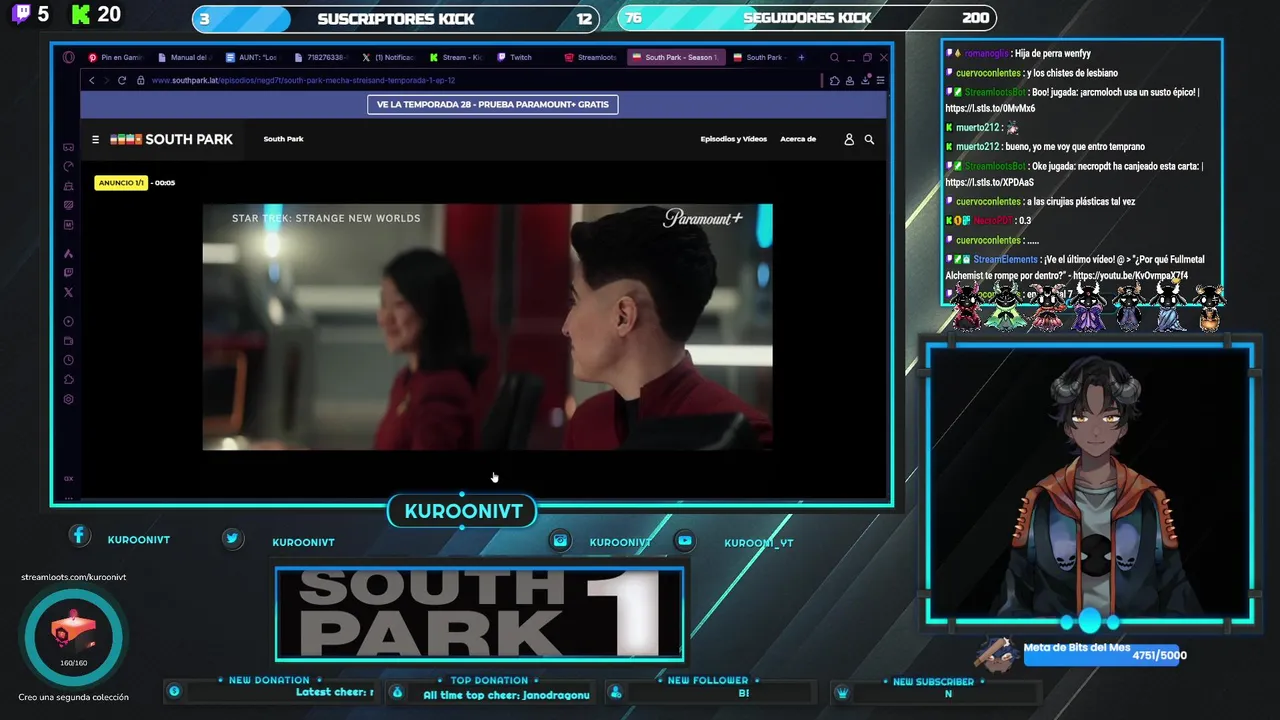
Task: Open the l.stls.to/0MvMx6 chat link
Action: click(x=990, y=108)
